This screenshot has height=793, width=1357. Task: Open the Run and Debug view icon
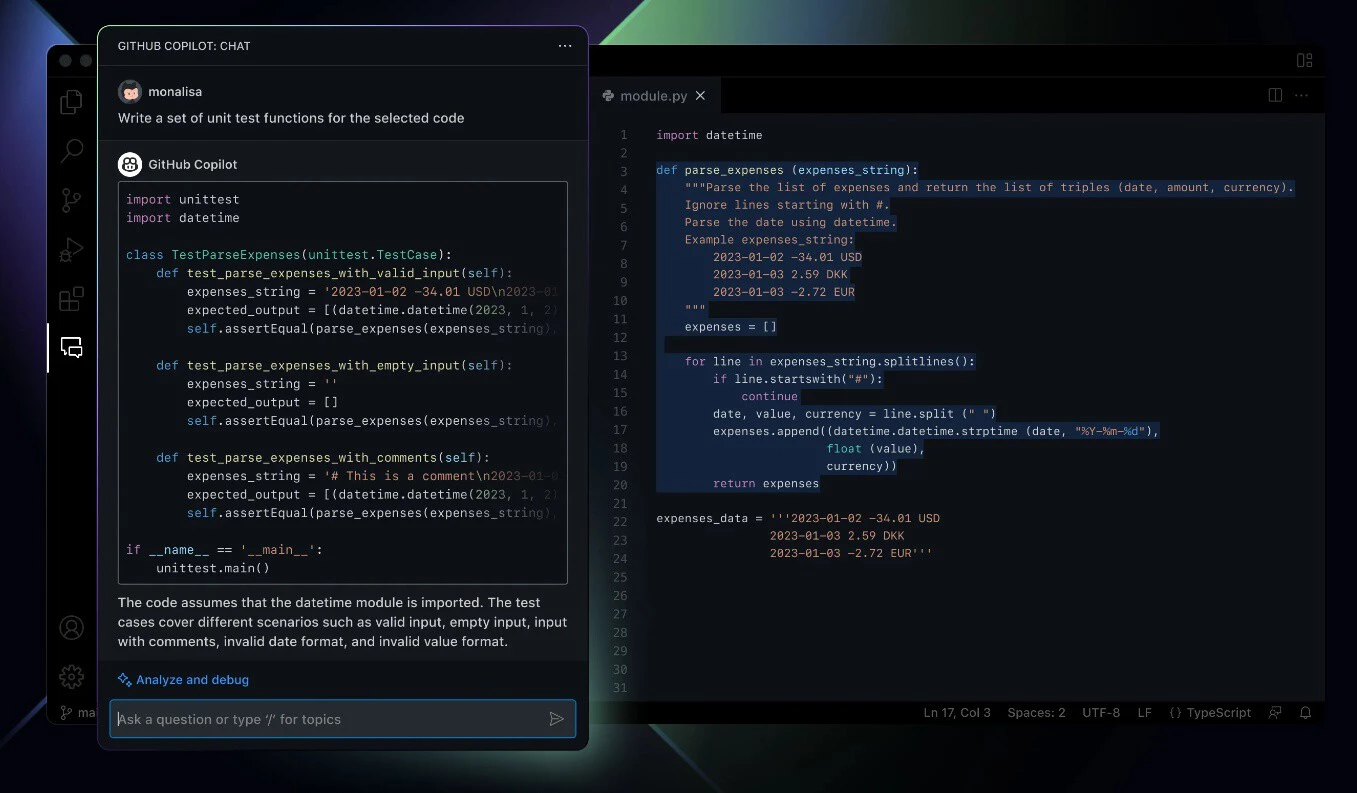coord(71,249)
